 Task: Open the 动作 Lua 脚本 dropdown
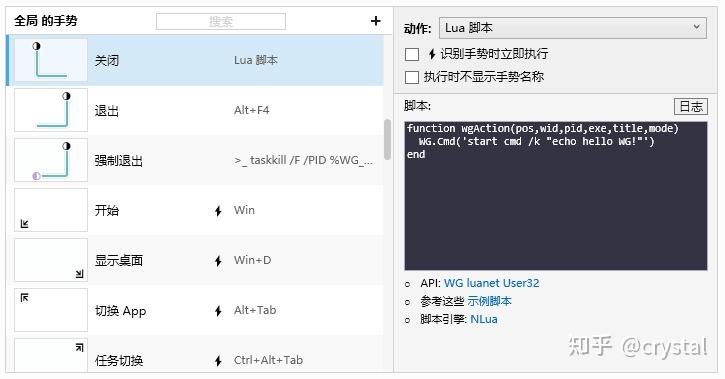572,28
